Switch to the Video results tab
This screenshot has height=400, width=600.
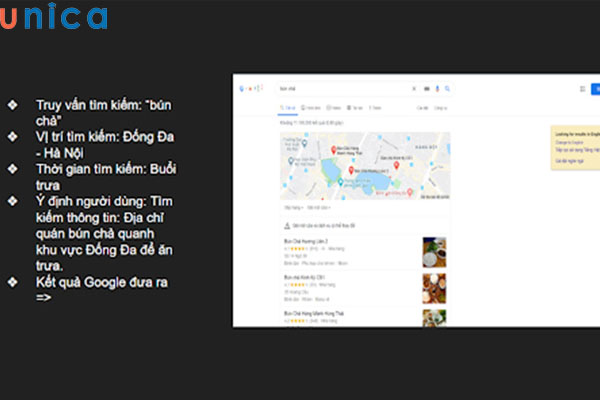[x=334, y=108]
